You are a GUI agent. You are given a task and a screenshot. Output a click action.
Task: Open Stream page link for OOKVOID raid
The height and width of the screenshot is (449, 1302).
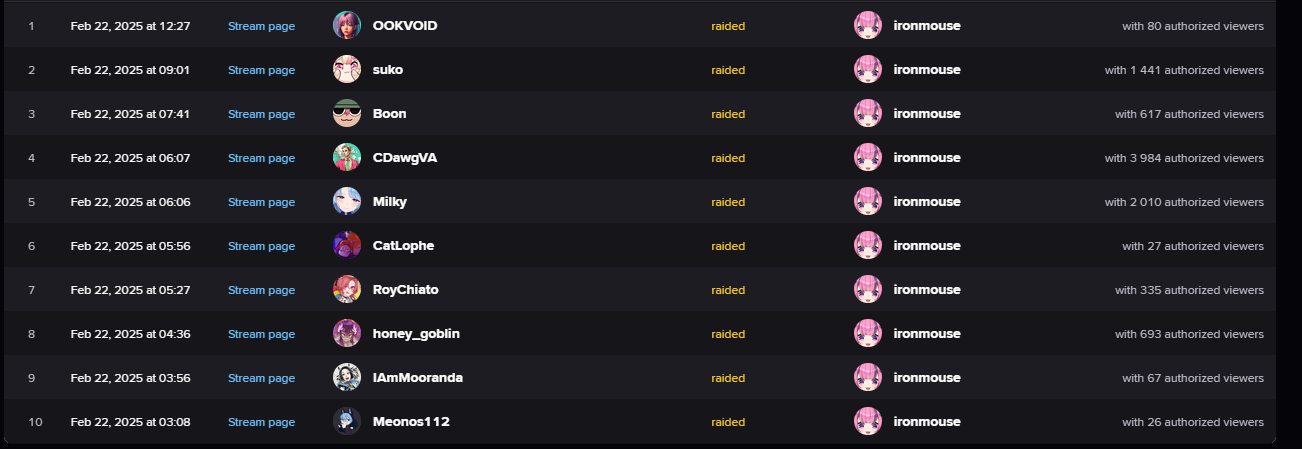point(261,26)
